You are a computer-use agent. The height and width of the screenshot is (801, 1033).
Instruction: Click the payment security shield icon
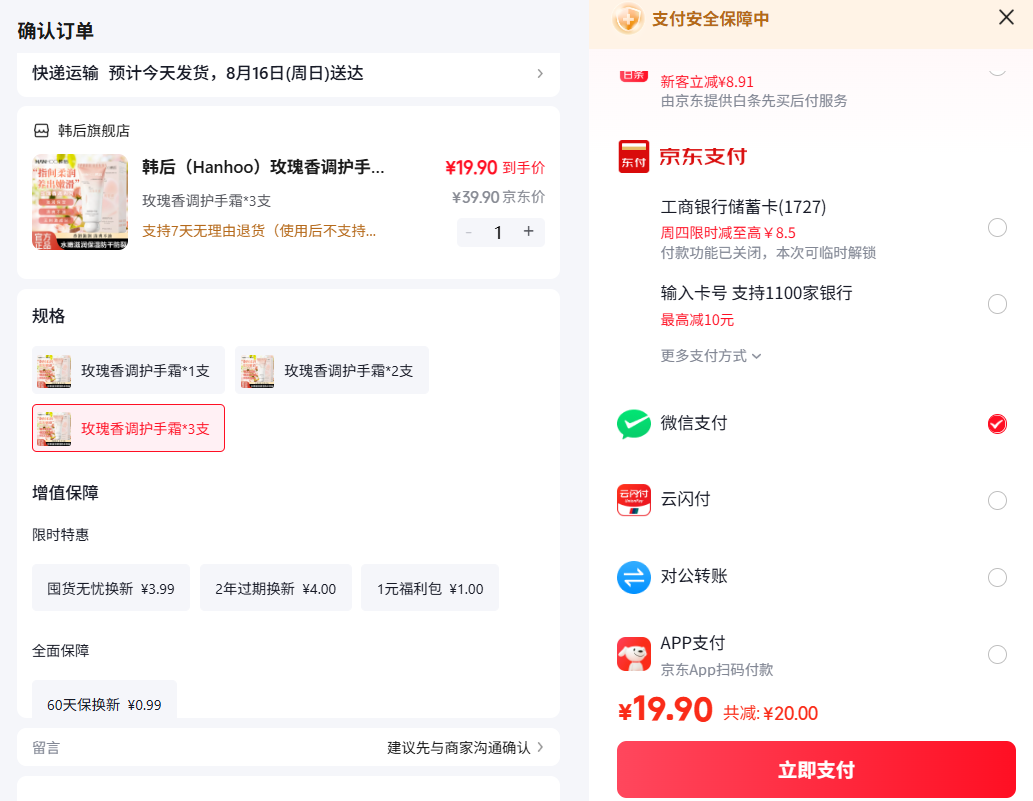pos(628,18)
